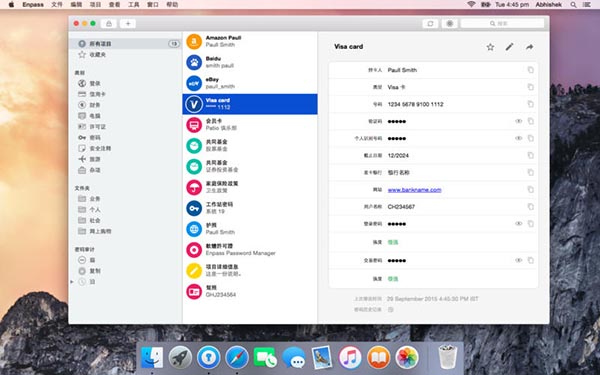This screenshot has width=600, height=375.
Task: Open the 帮助 menu
Action: click(172, 5)
